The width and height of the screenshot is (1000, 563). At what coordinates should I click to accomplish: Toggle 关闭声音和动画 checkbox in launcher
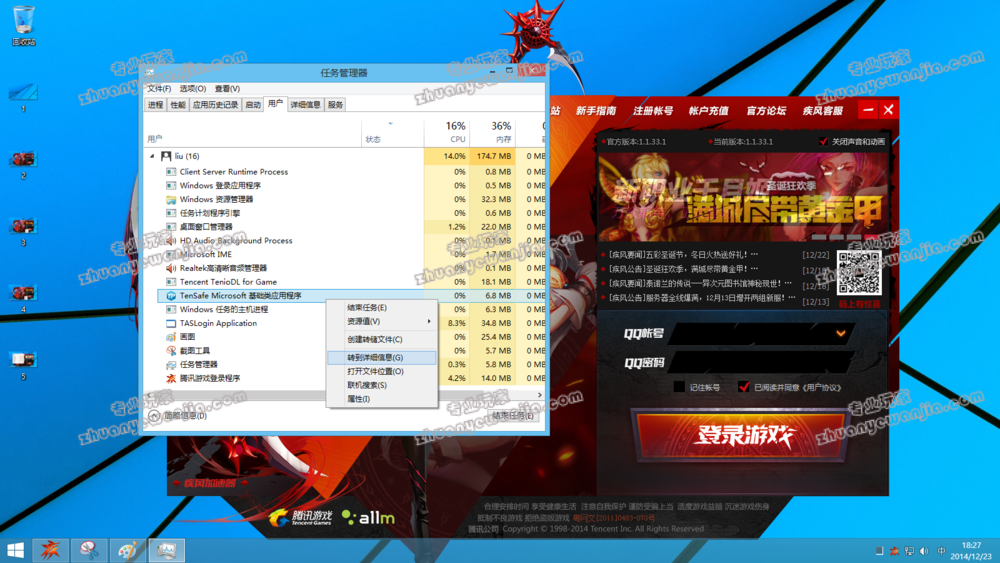(823, 142)
